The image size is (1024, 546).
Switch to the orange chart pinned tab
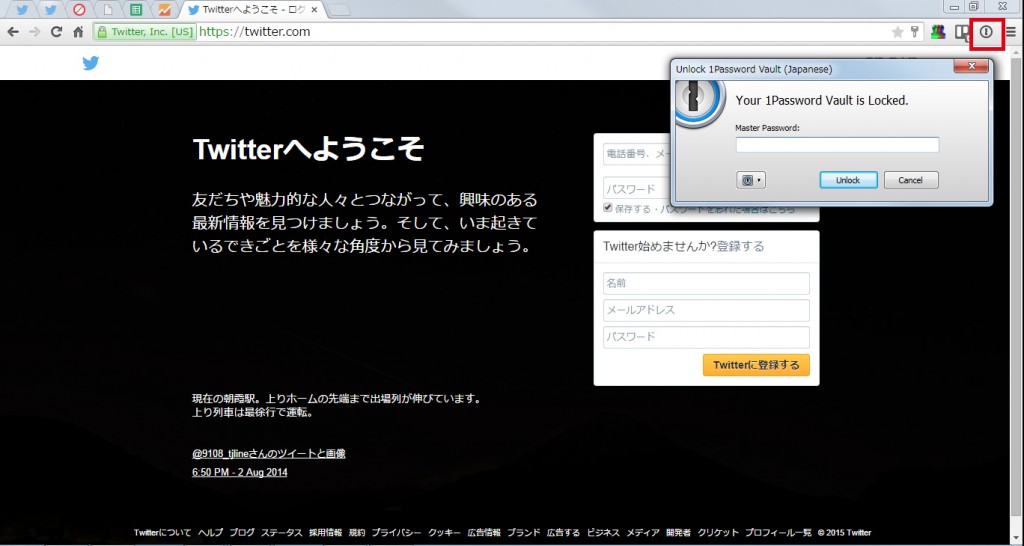pos(165,10)
